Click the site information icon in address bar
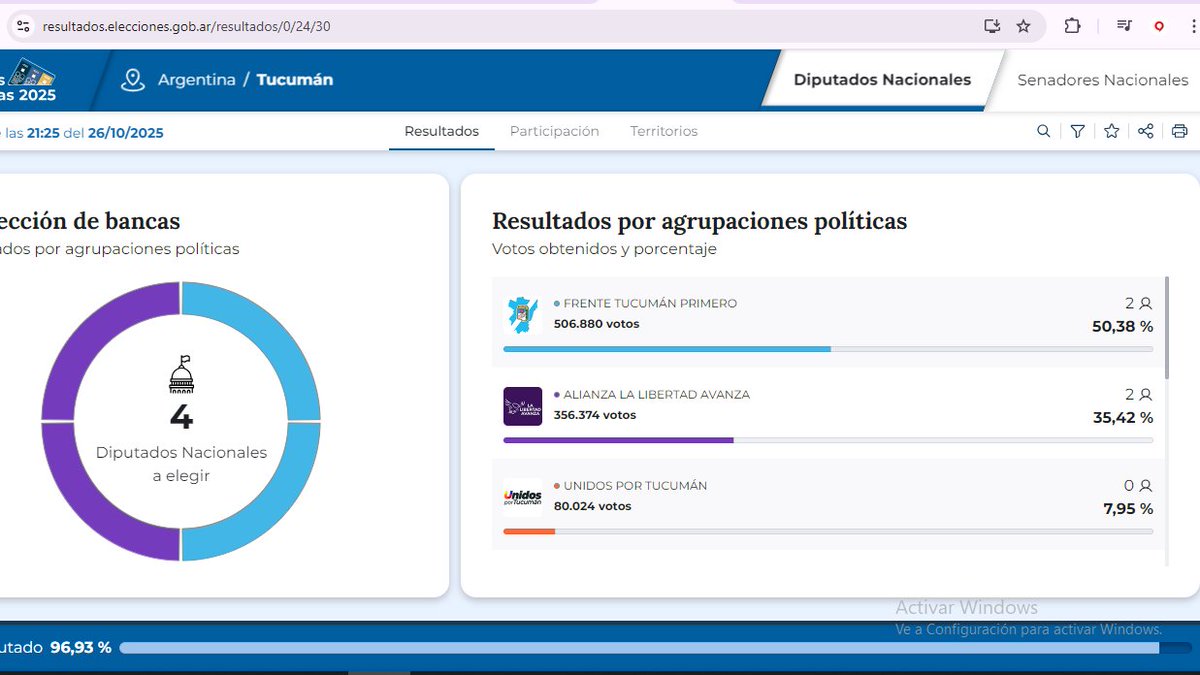 [23, 26]
